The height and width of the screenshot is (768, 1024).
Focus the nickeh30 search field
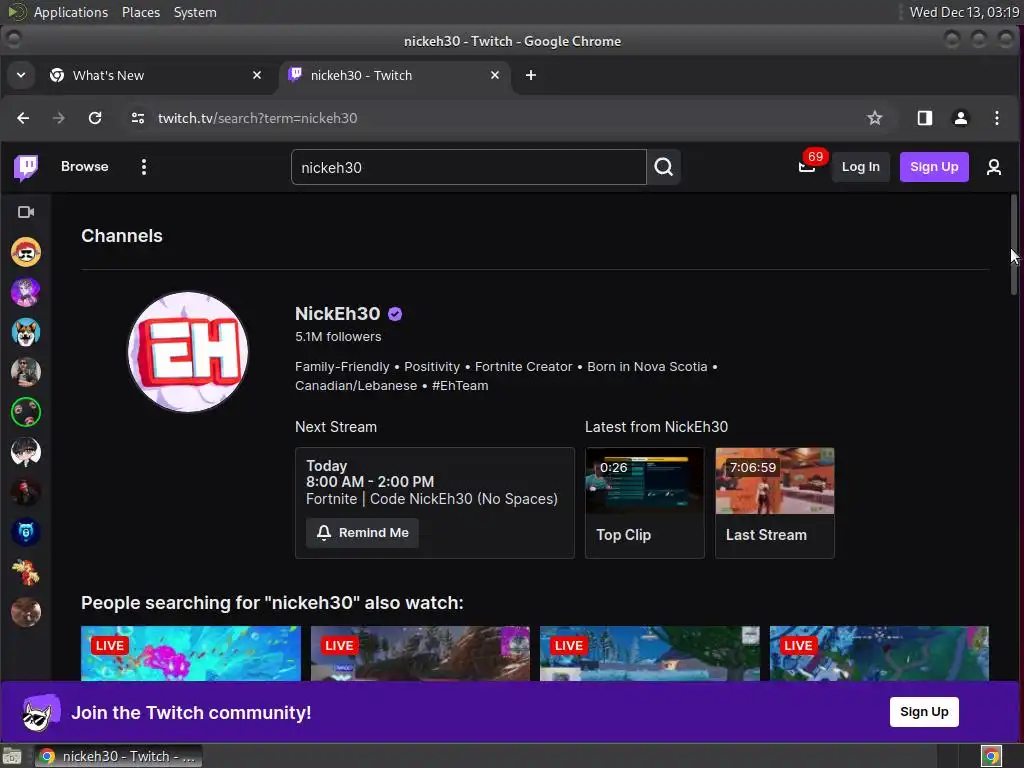[468, 167]
